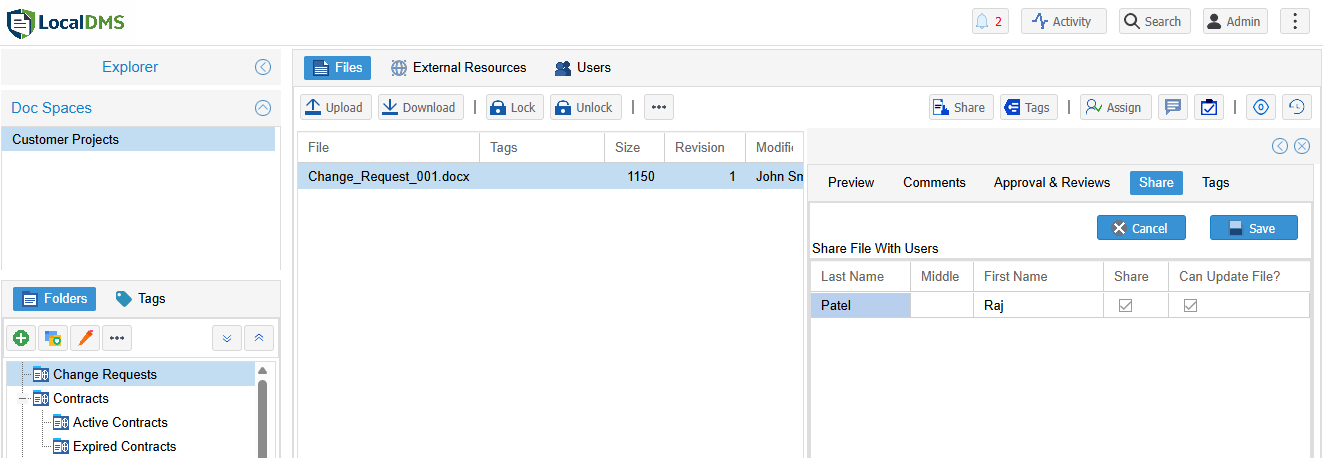Expand all folders with double-down chevron
1323x458 pixels.
[227, 338]
